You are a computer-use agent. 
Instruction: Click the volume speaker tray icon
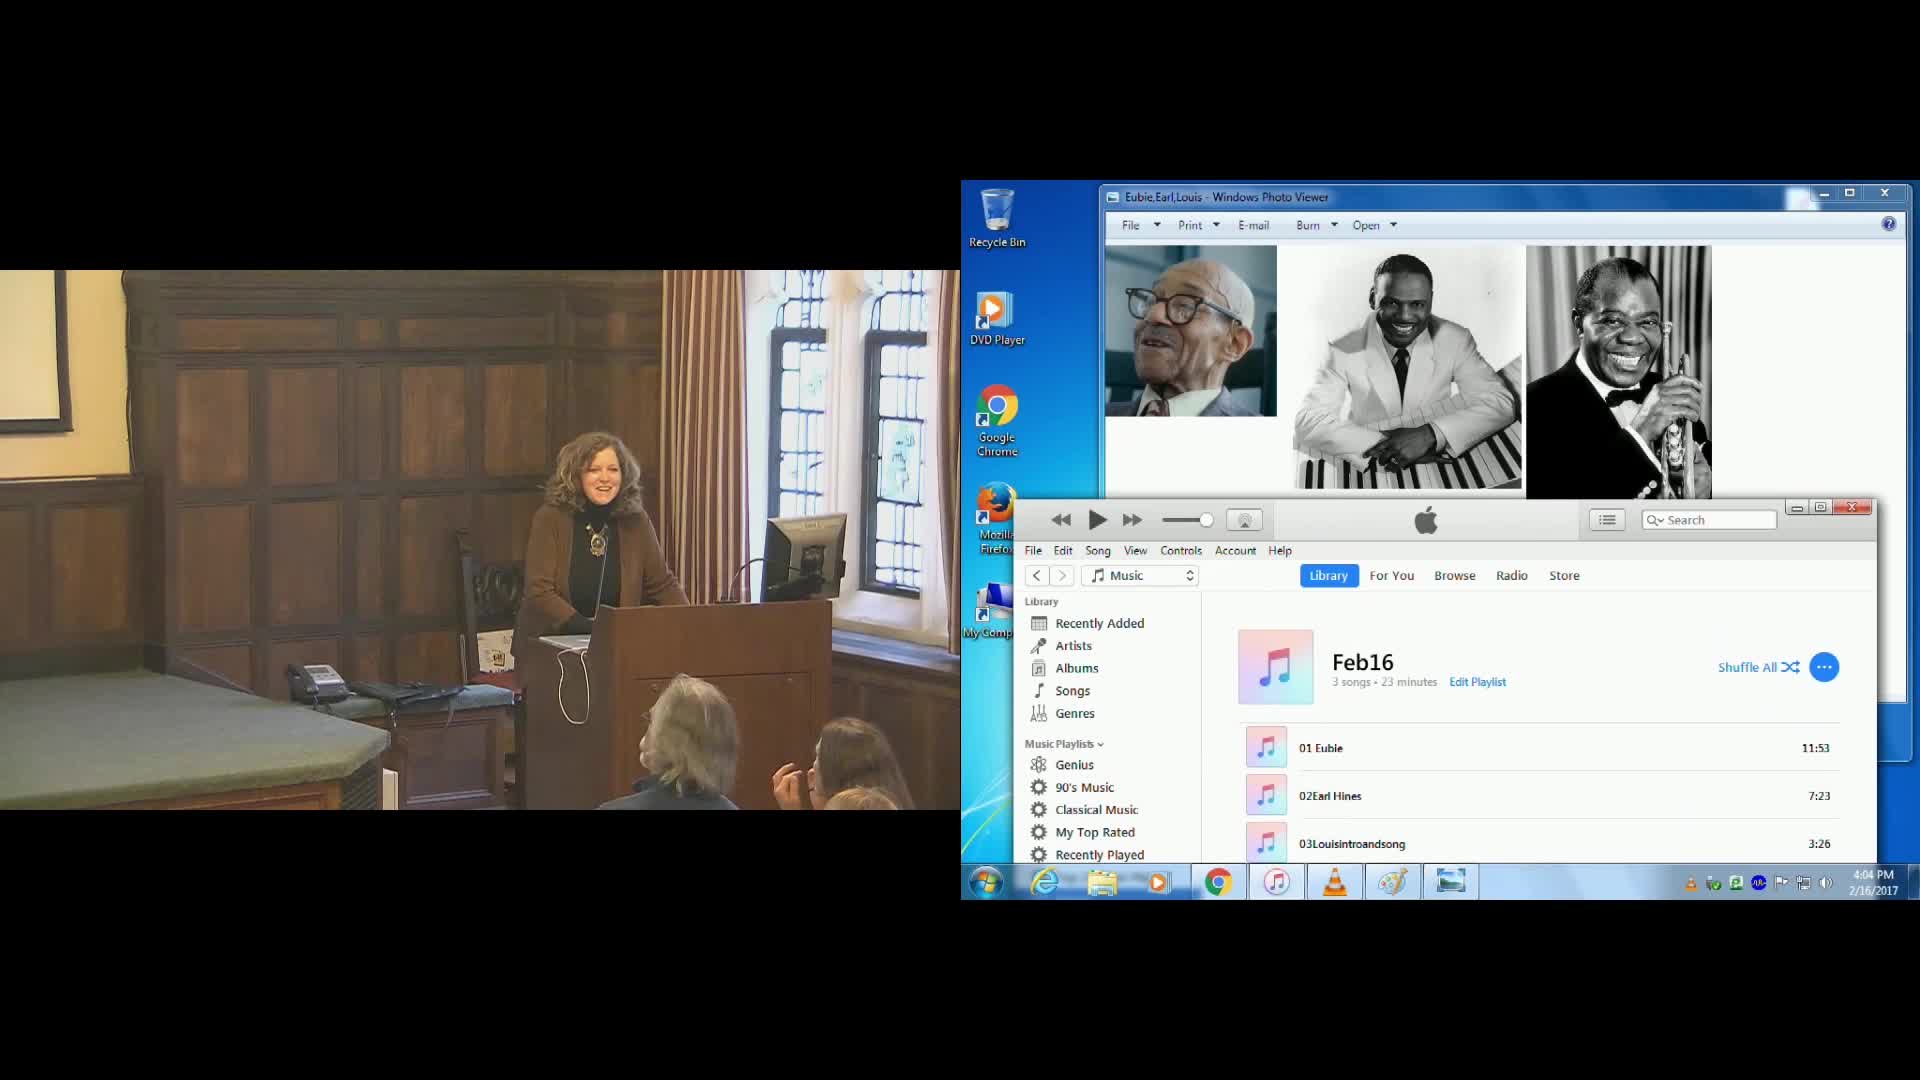point(1826,883)
